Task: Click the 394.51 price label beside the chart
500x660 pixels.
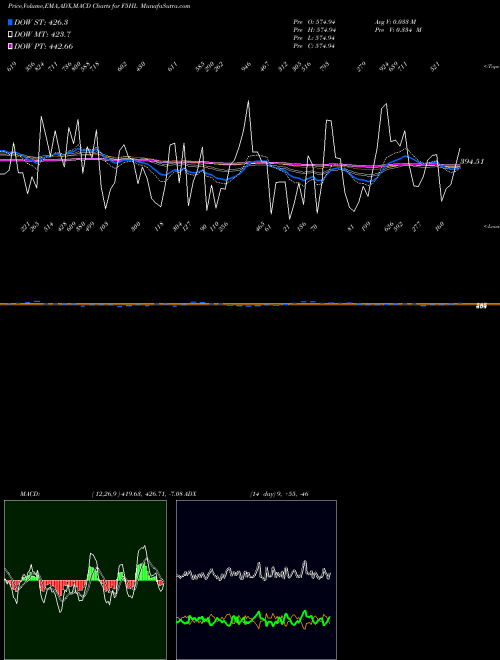Action: pos(472,161)
